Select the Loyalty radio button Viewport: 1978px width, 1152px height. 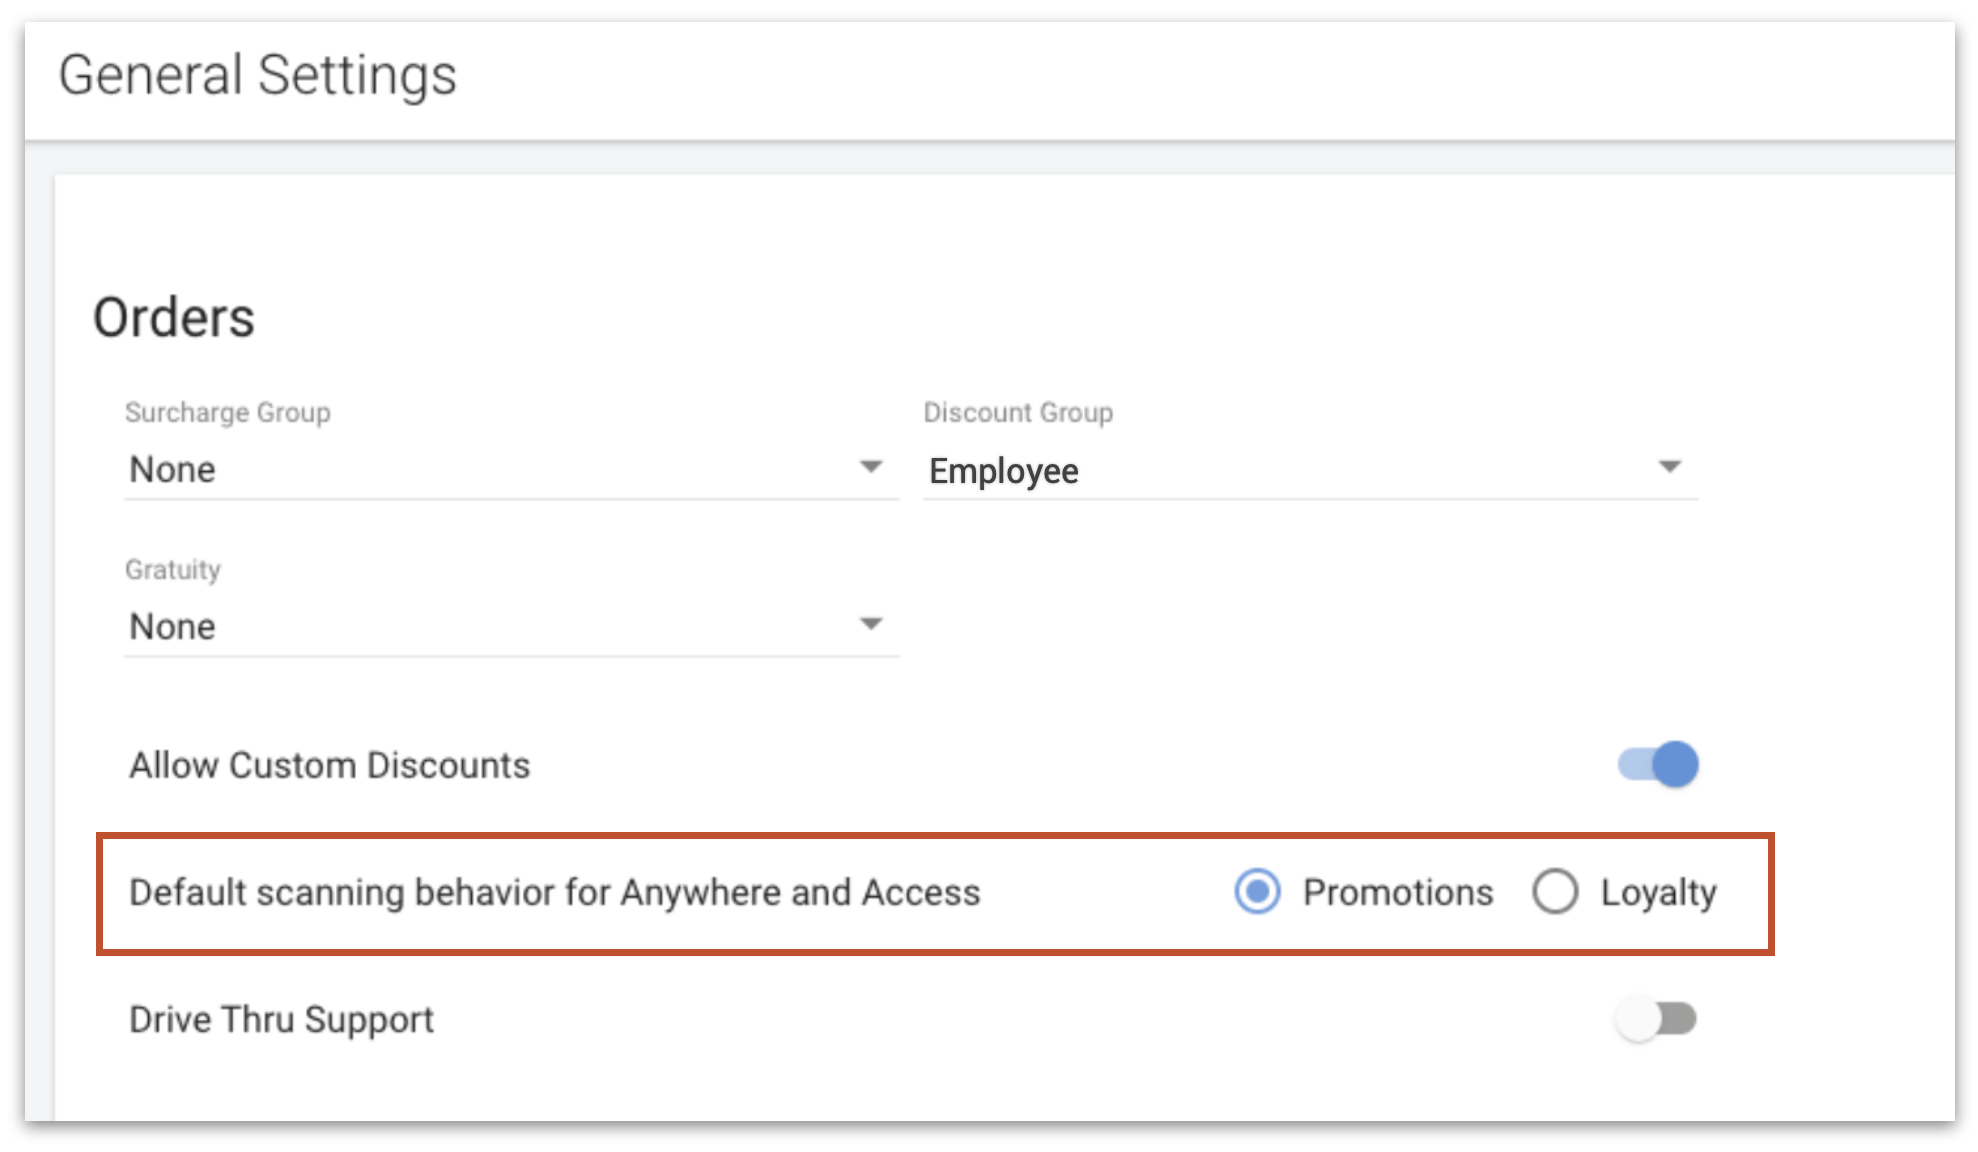click(1555, 891)
